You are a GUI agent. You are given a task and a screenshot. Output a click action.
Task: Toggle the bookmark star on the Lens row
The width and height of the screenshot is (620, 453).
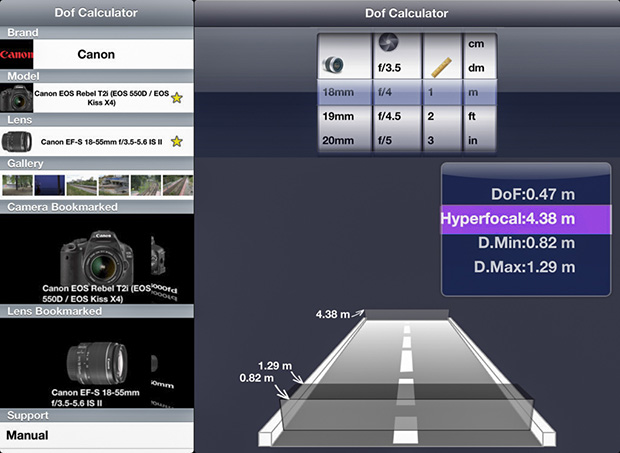(x=177, y=141)
